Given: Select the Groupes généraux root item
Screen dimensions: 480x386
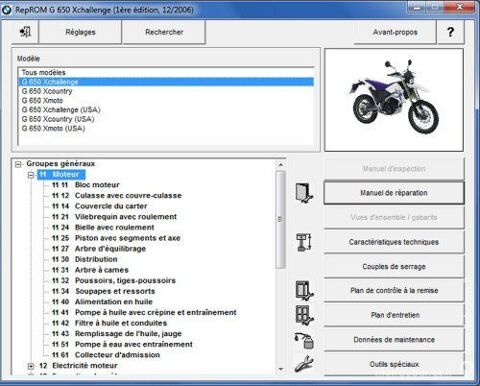Looking at the screenshot, I should tap(61, 164).
